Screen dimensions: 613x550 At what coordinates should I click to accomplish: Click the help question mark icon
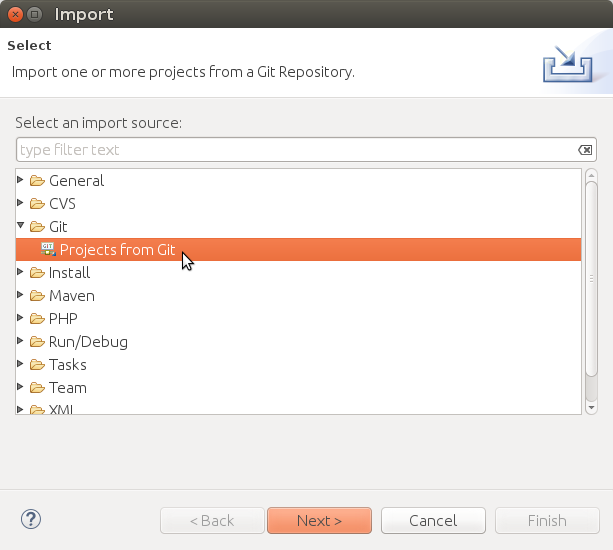click(30, 519)
